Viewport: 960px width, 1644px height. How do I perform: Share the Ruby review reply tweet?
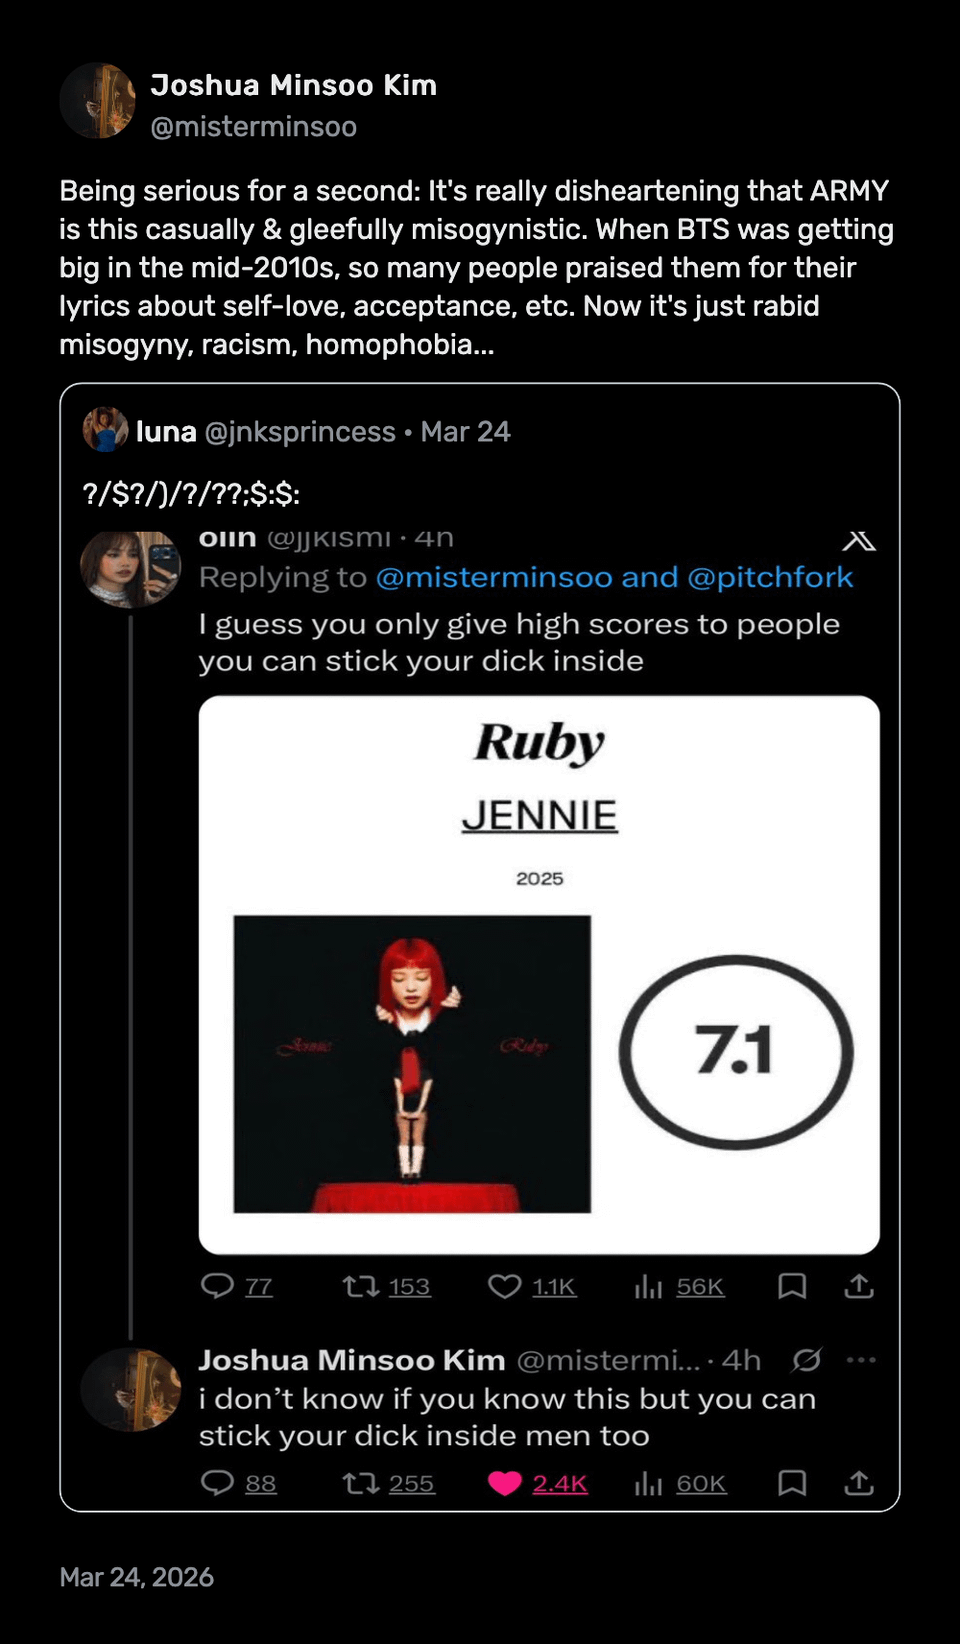(x=859, y=1286)
